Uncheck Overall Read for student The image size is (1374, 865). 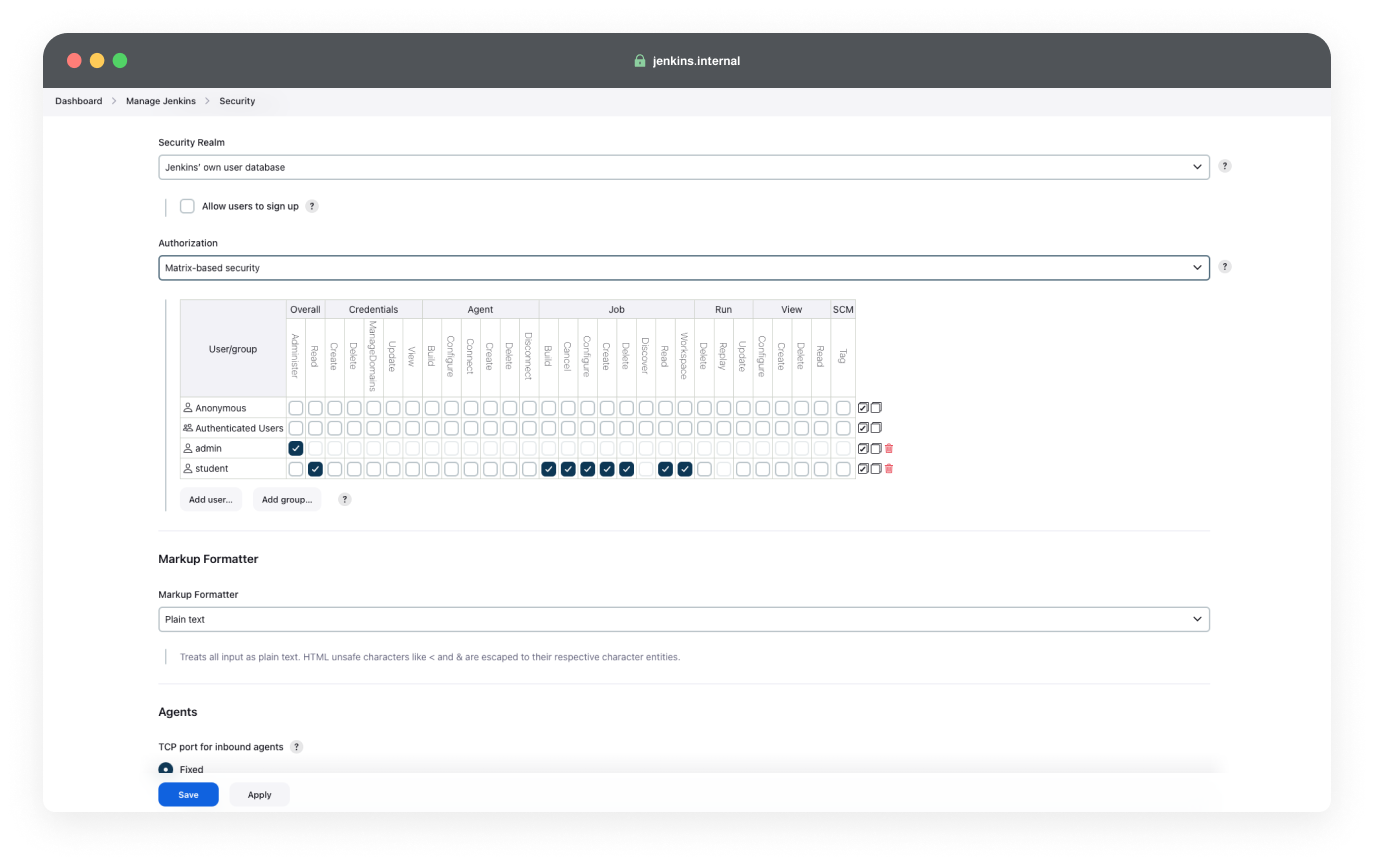315,469
